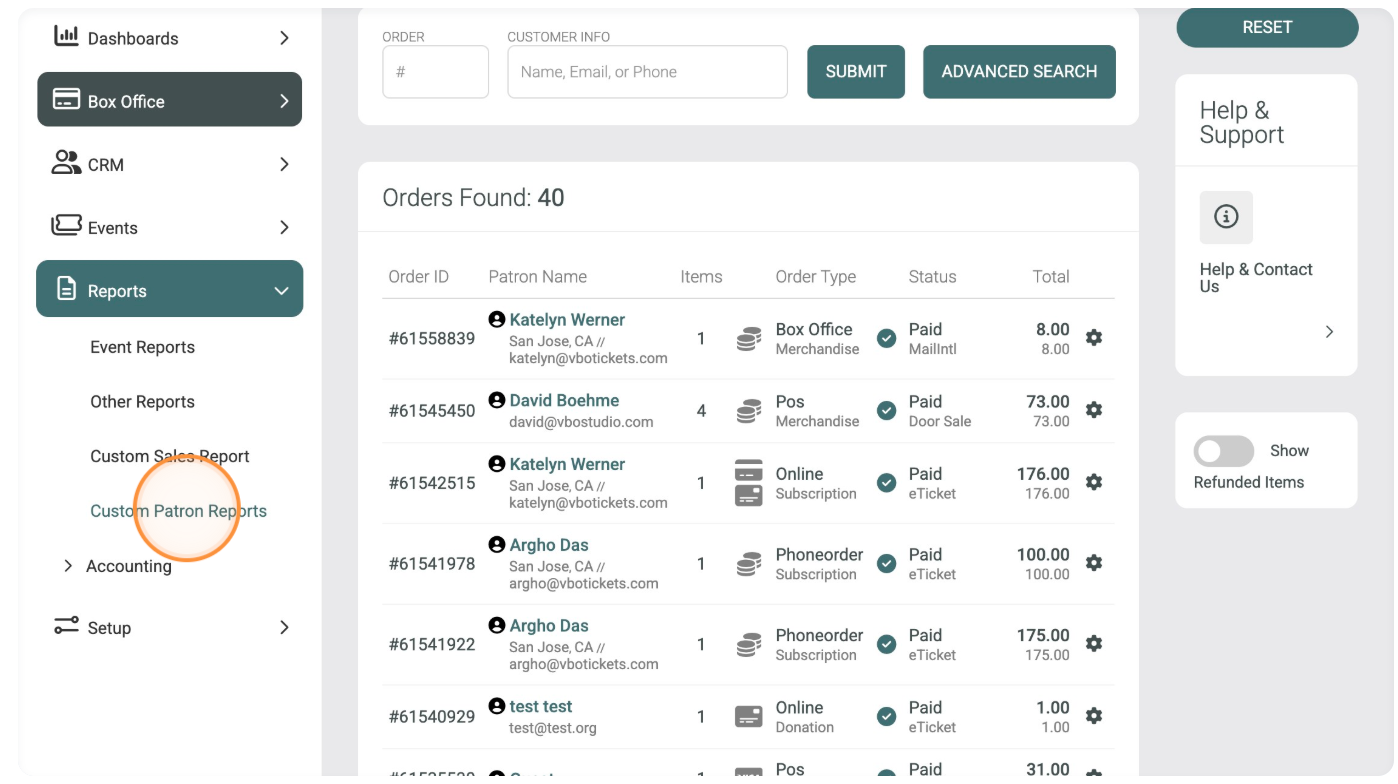Click the Events ticket icon
The width and height of the screenshot is (1398, 784).
66,226
